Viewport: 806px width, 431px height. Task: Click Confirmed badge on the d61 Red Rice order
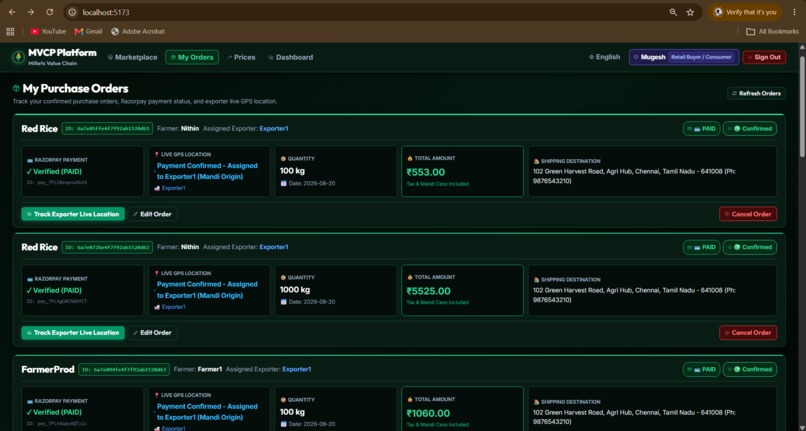[x=750, y=129]
